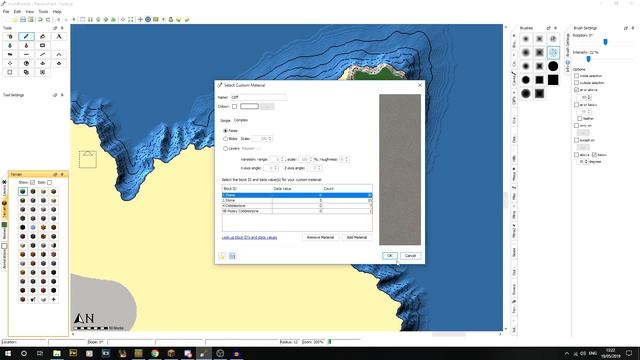Select the large solid black square brush
This screenshot has width=640, height=360.
tap(553, 80)
